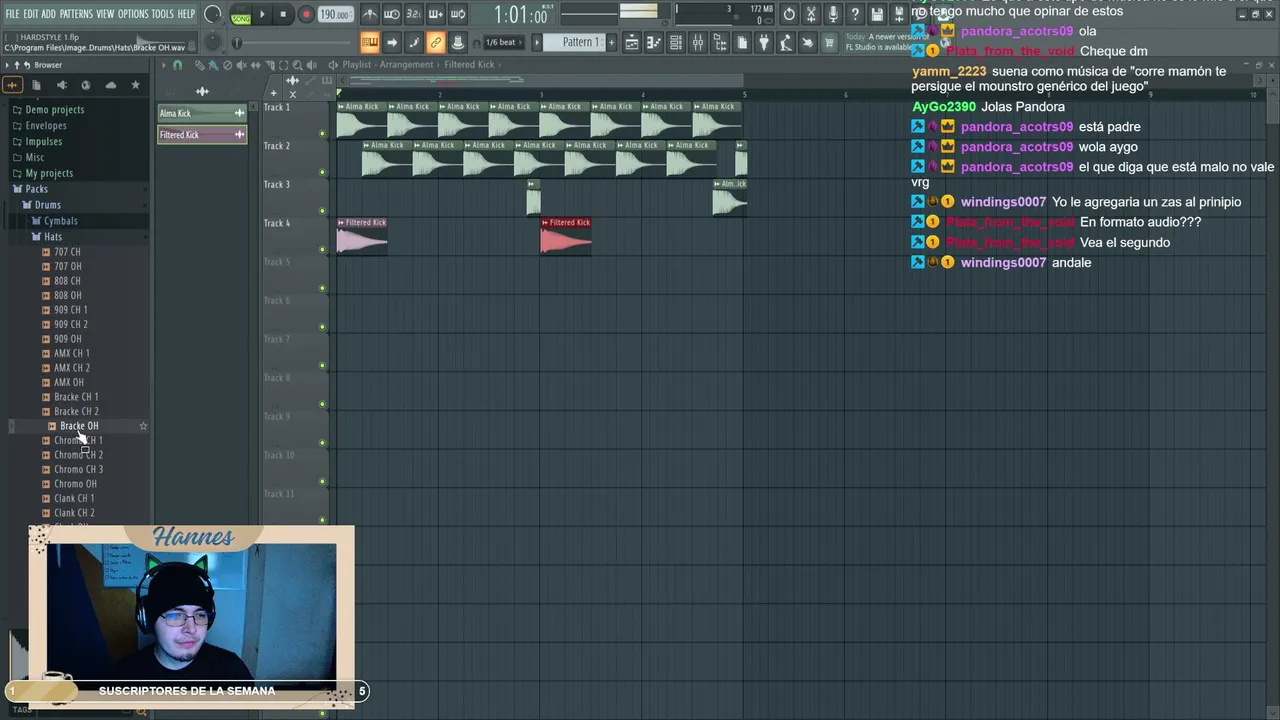1280x720 pixels.
Task: Toggle loop recording button
Action: 458,14
